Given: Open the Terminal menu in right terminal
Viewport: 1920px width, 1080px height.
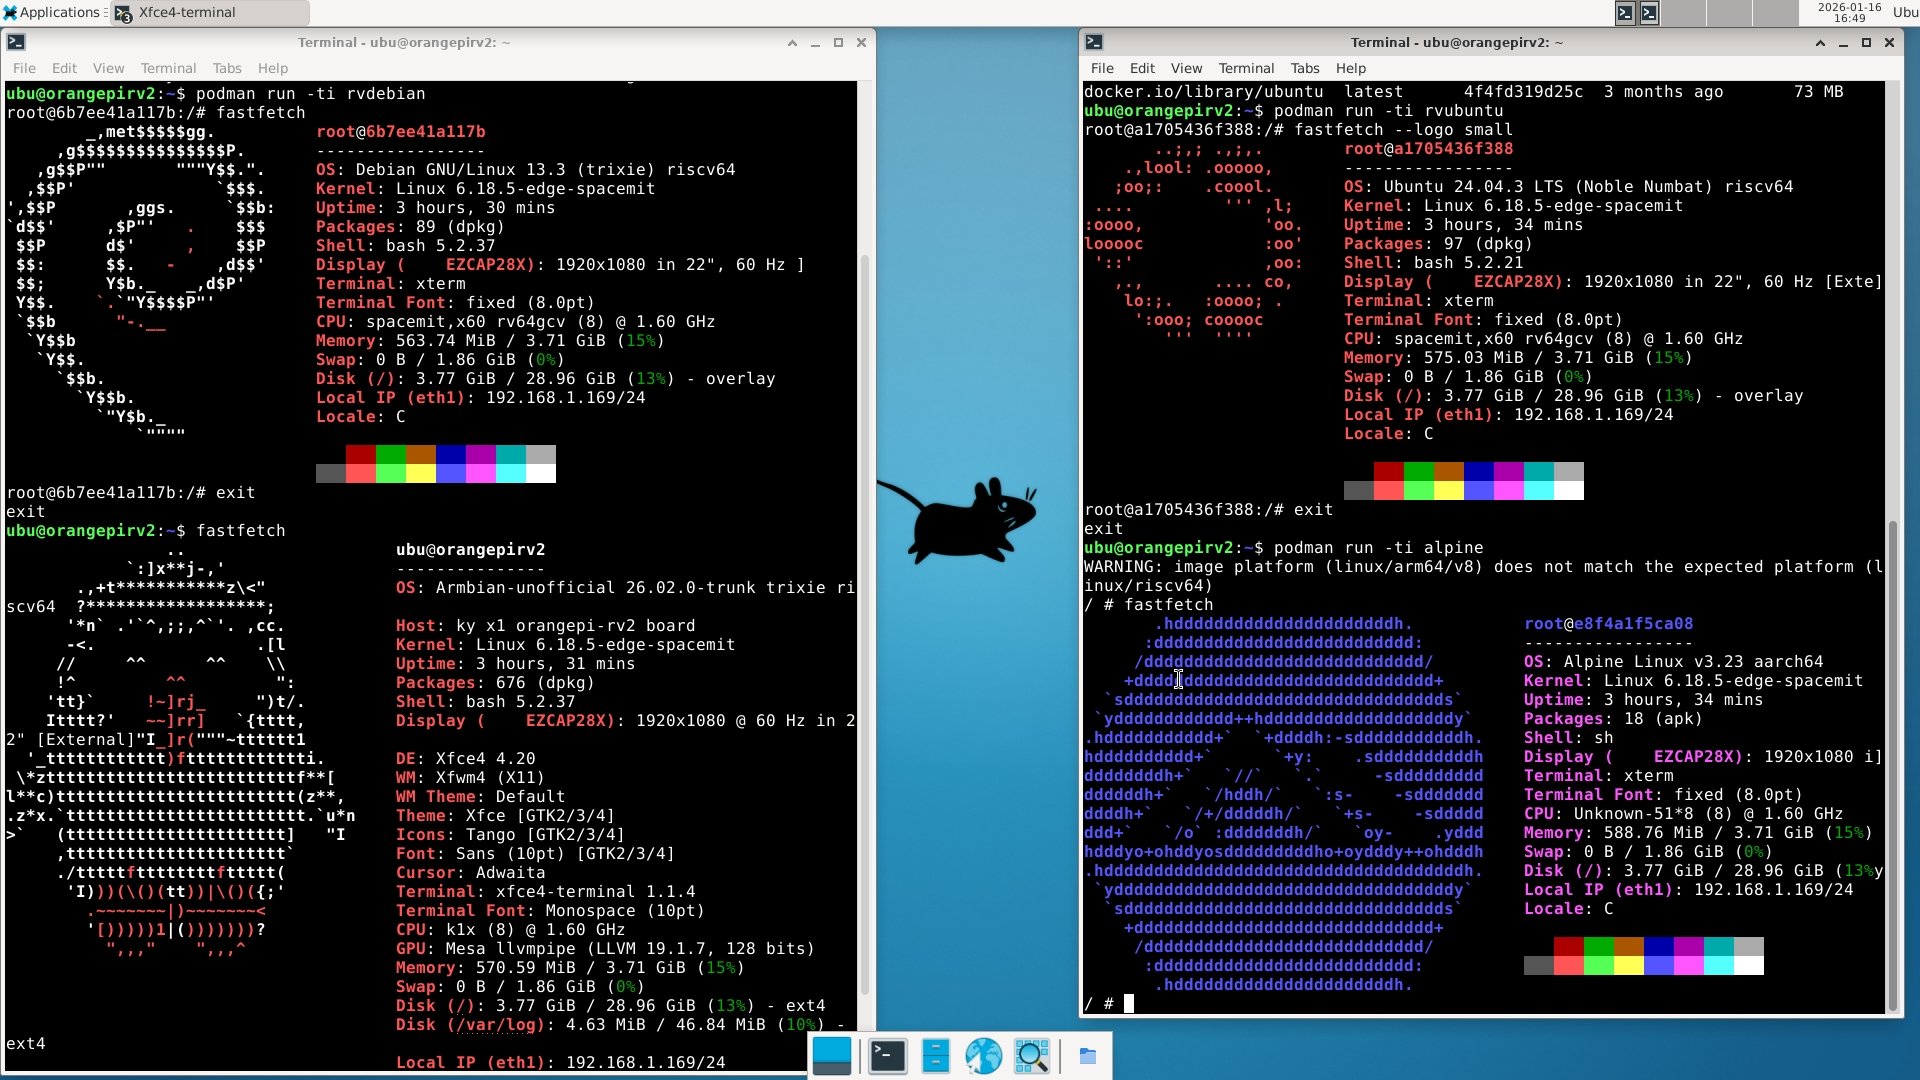Looking at the screenshot, I should pos(1245,68).
